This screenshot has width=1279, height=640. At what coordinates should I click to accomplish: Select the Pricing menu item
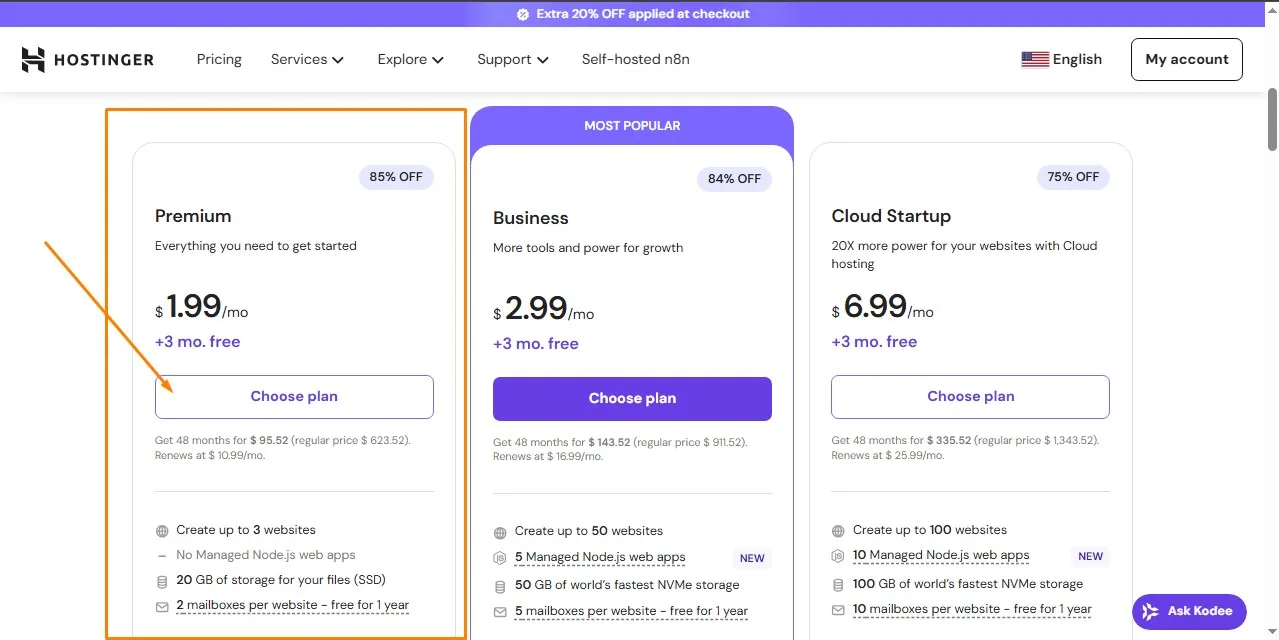coord(218,59)
